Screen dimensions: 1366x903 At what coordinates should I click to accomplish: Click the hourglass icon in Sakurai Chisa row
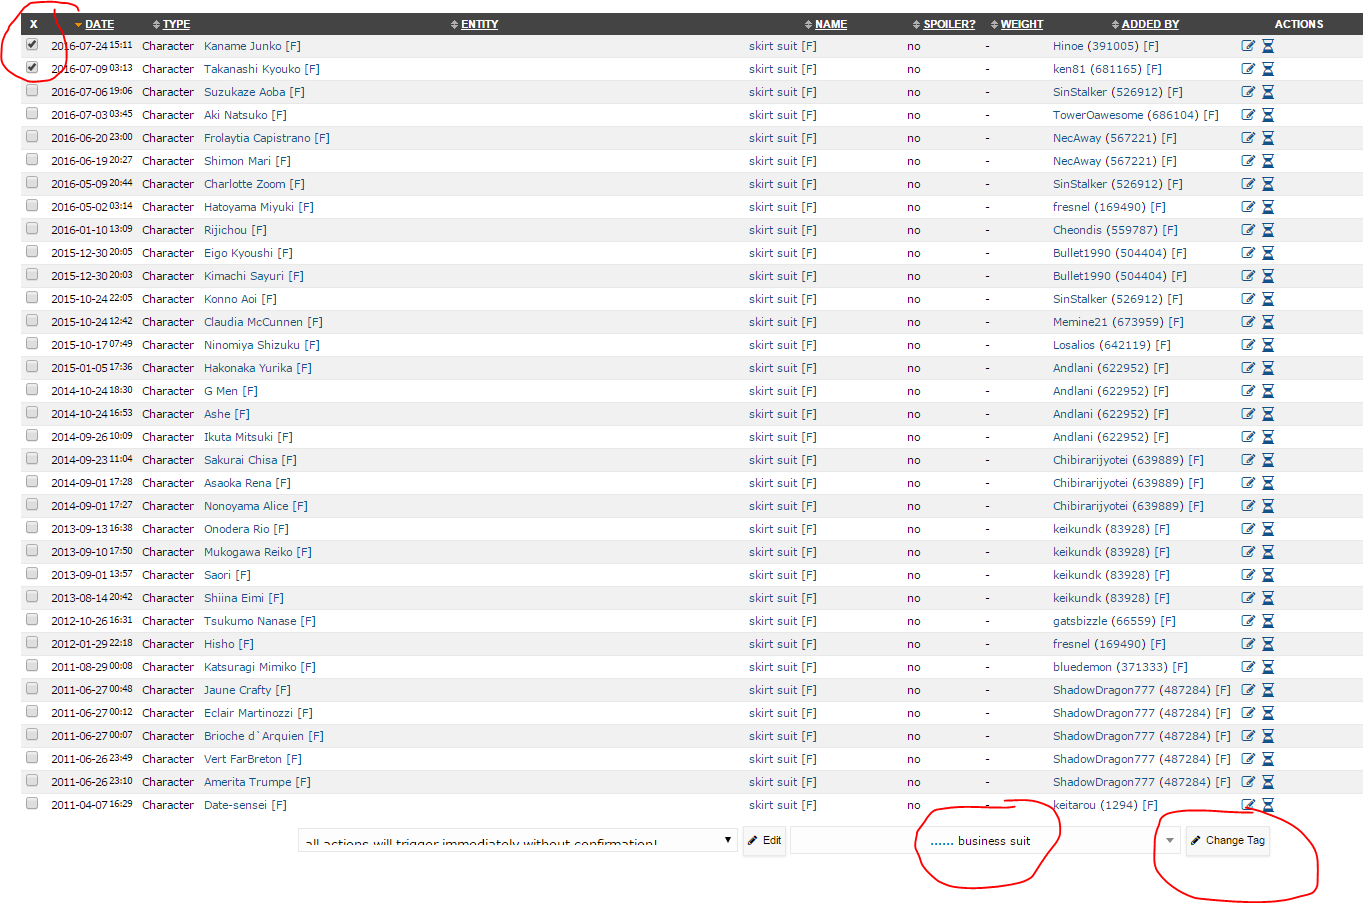(1268, 460)
